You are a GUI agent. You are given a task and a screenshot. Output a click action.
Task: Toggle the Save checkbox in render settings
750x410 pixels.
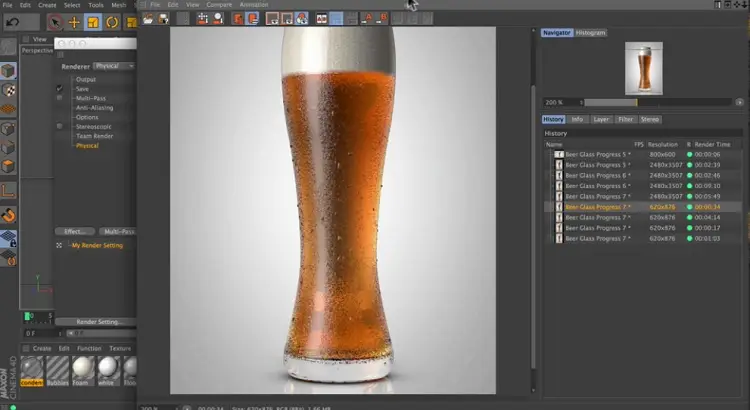[59, 89]
